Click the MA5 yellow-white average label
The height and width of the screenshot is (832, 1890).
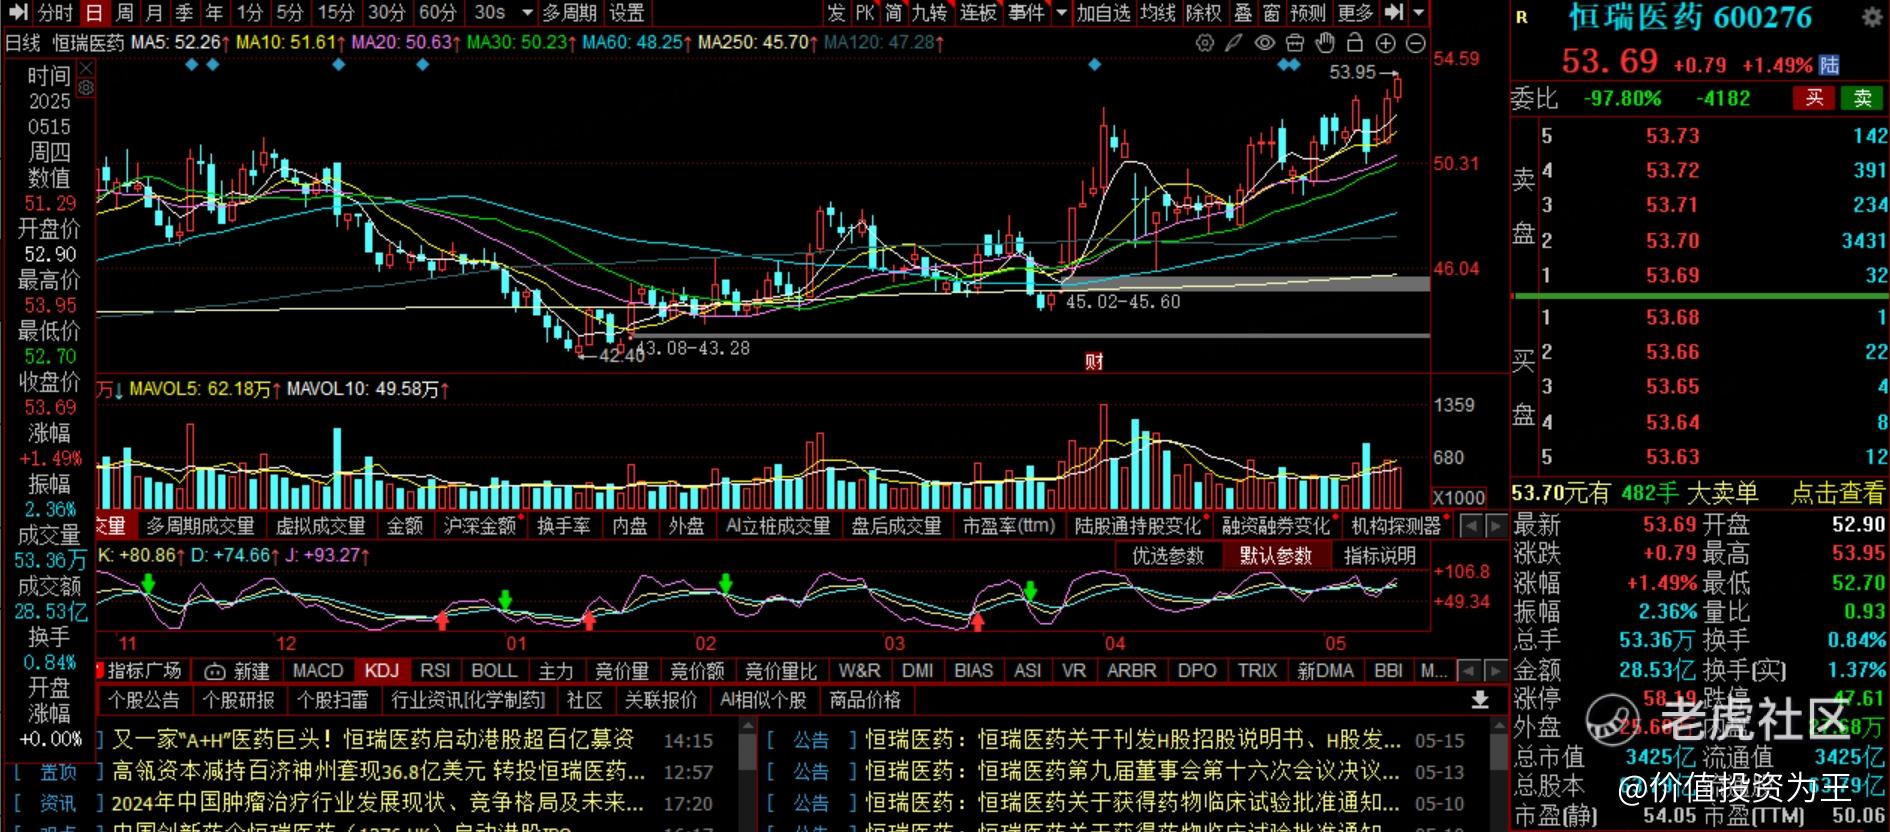point(181,43)
